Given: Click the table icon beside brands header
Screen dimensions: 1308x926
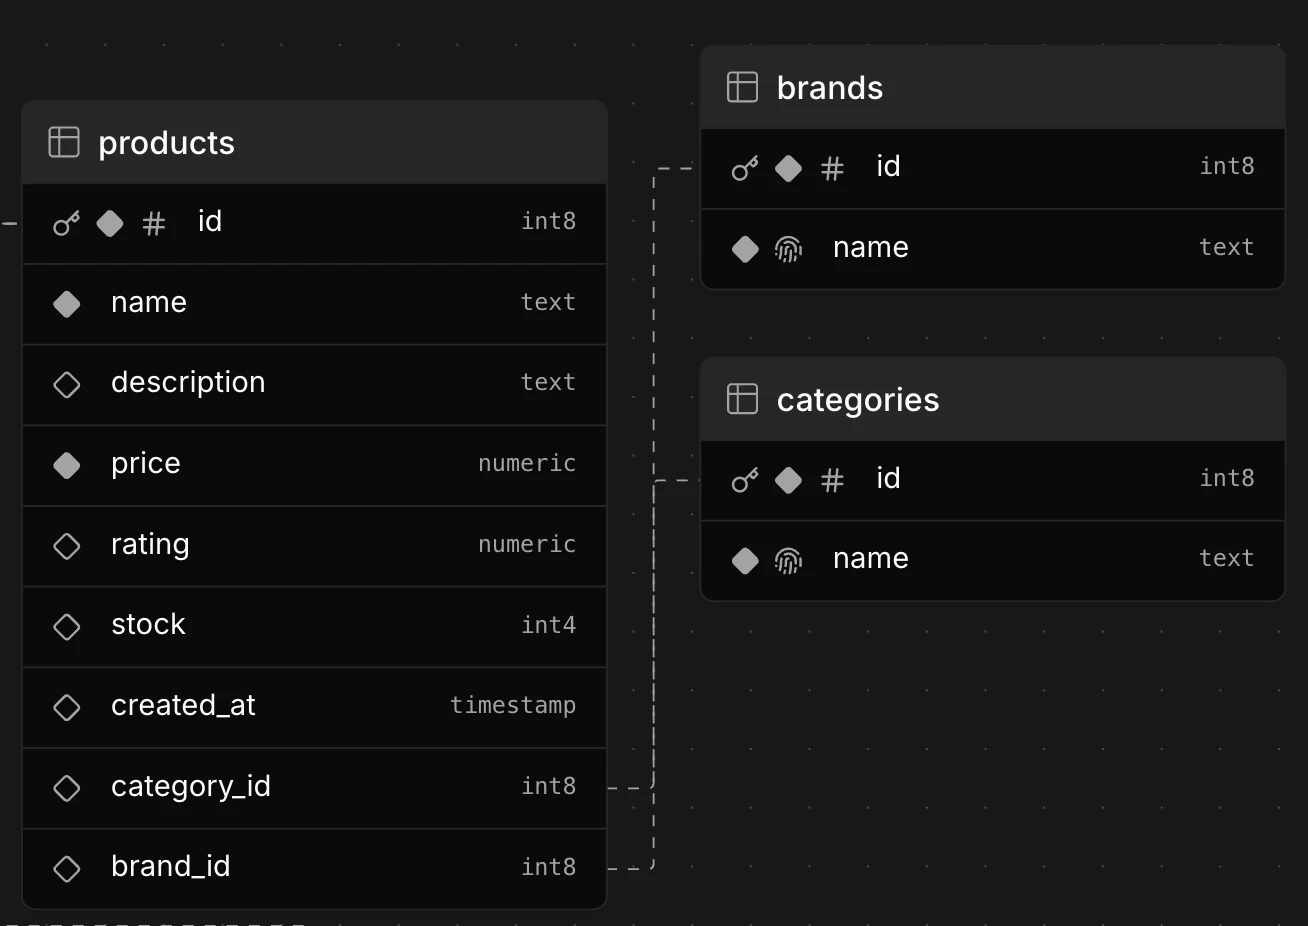Looking at the screenshot, I should [743, 87].
